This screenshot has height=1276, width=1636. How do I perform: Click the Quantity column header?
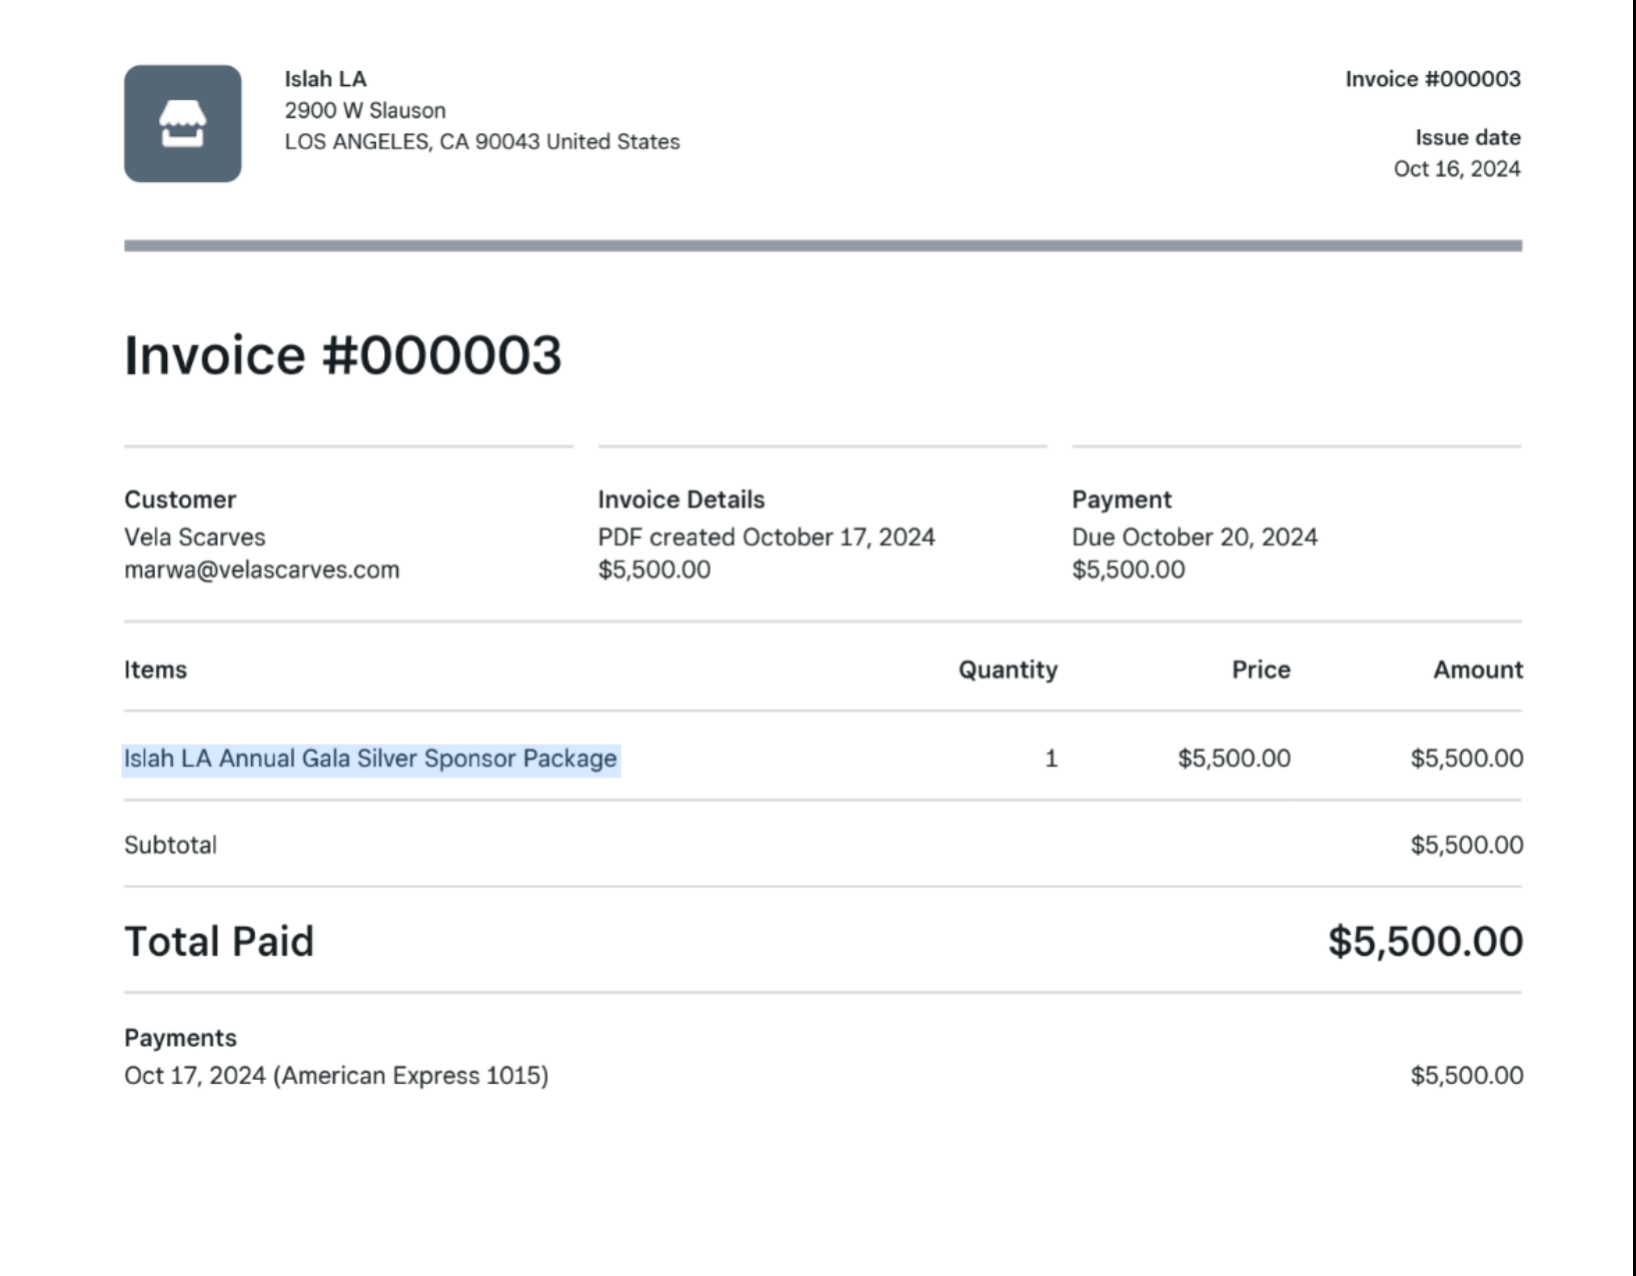pyautogui.click(x=1007, y=670)
